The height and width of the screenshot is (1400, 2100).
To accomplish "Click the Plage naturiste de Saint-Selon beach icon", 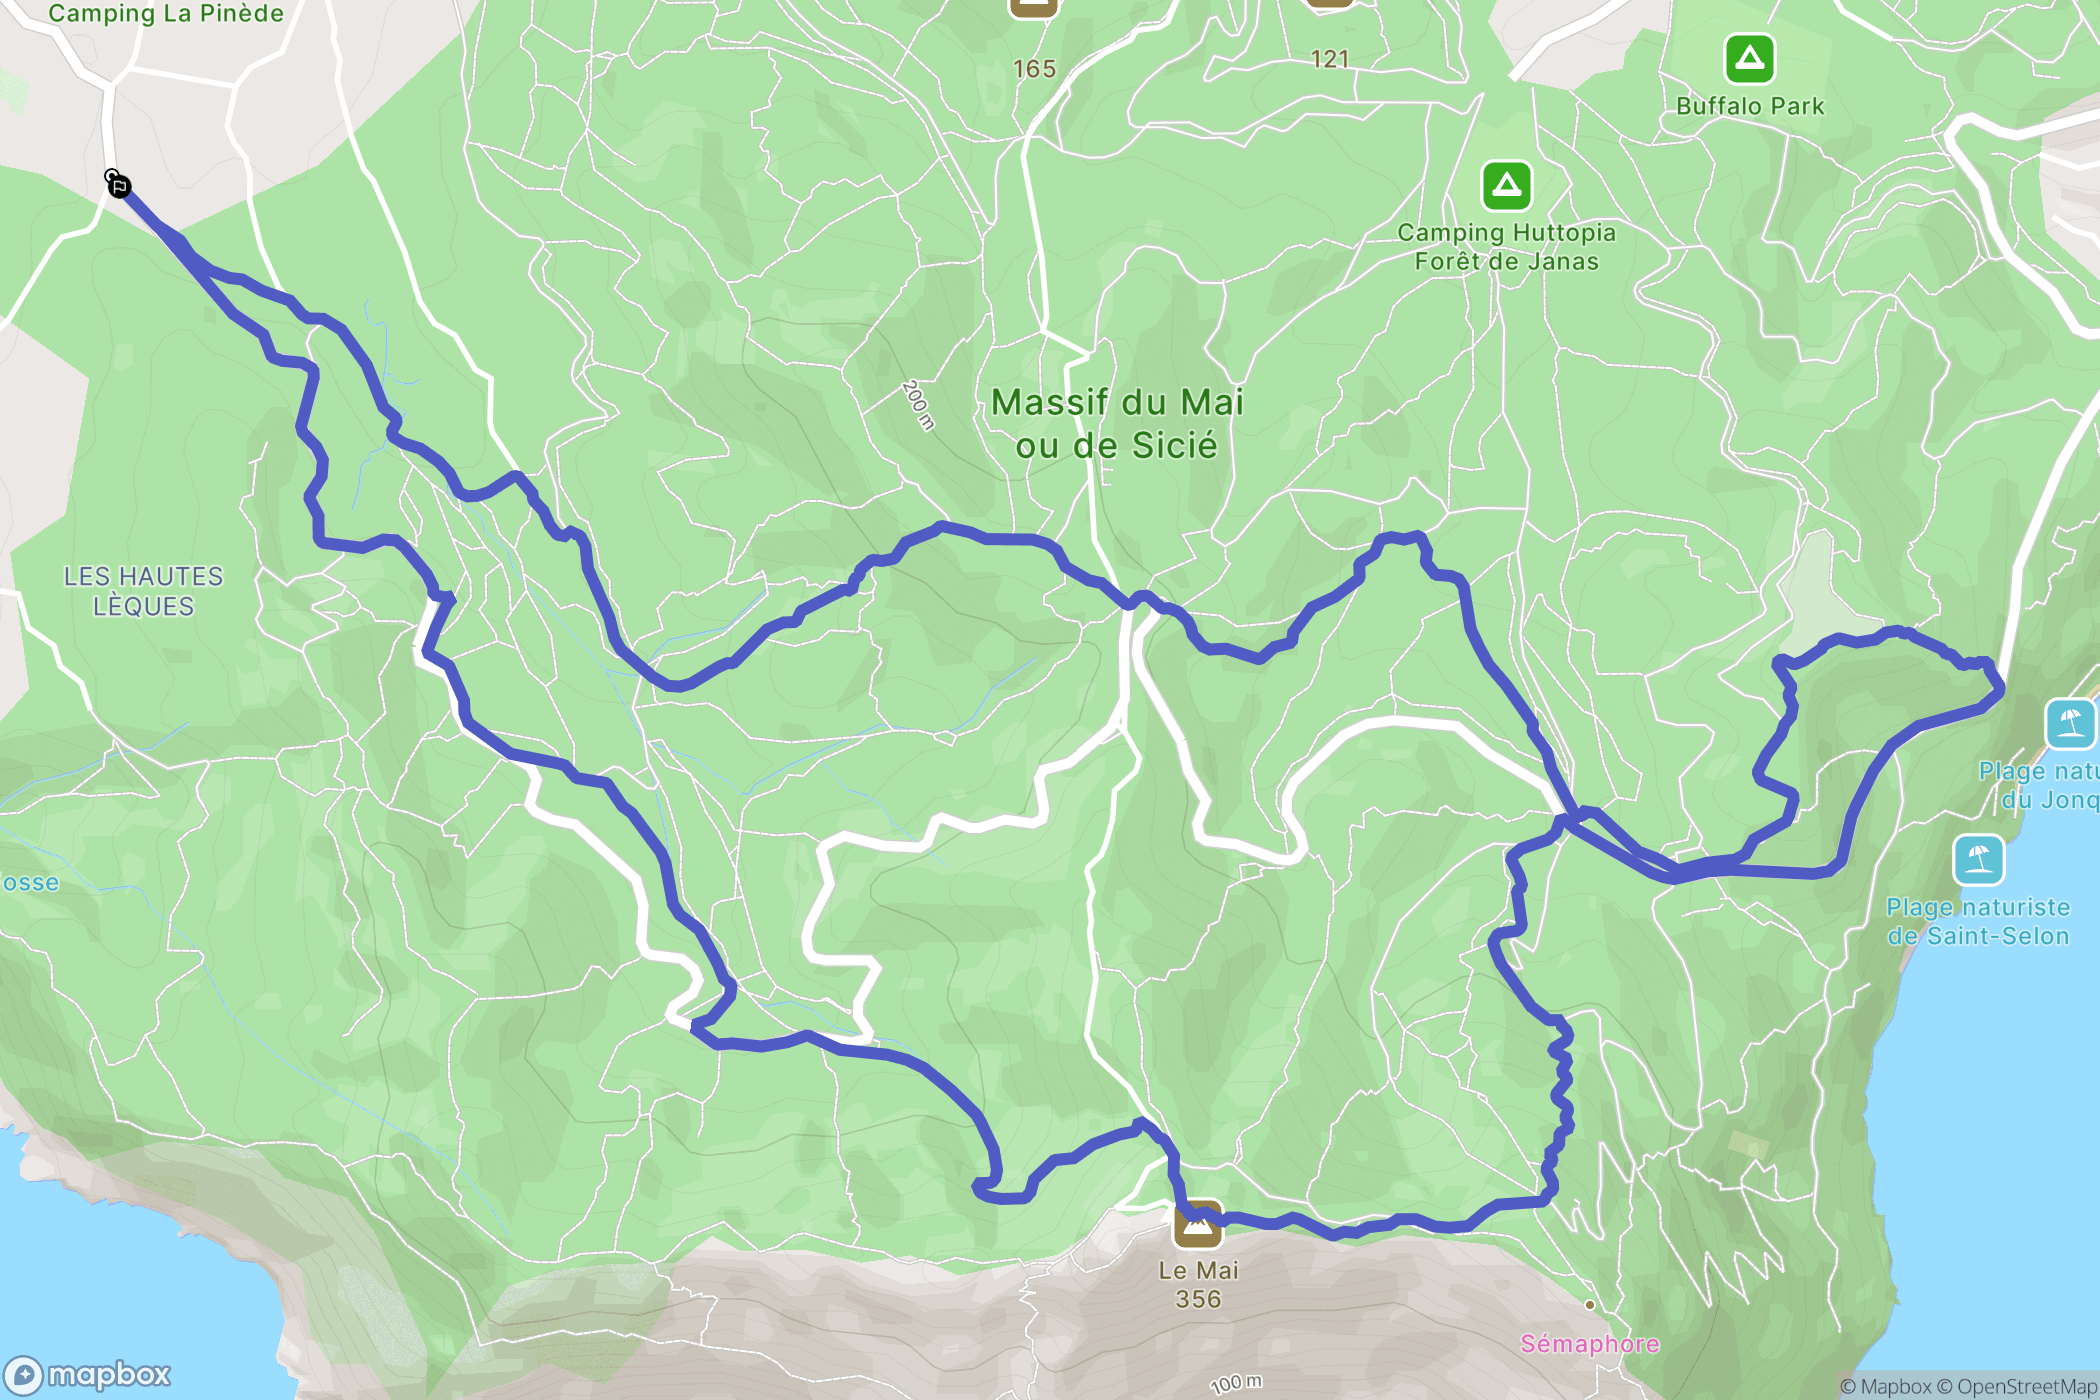I will click(1978, 860).
